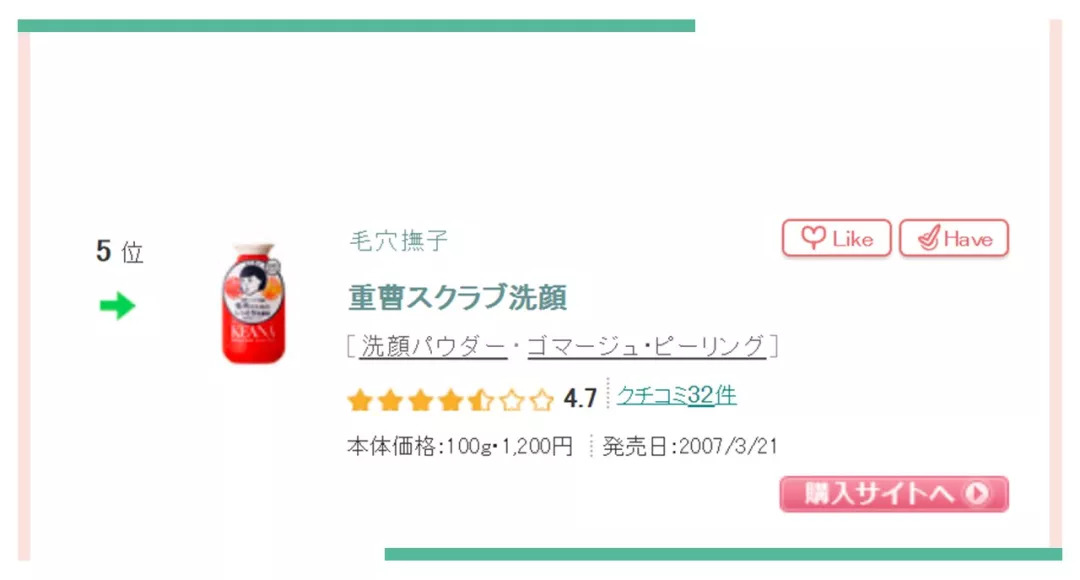Add product to Have list
The height and width of the screenshot is (580, 1080).
[954, 238]
